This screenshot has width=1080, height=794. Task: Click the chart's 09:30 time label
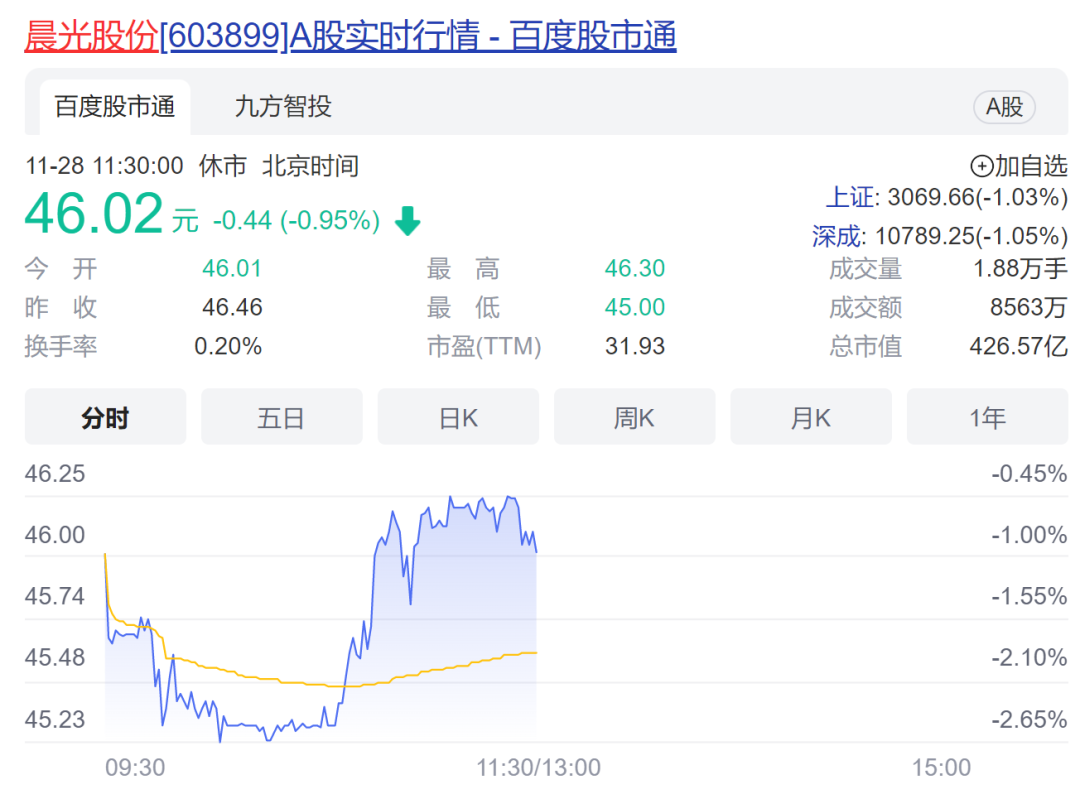pyautogui.click(x=135, y=767)
